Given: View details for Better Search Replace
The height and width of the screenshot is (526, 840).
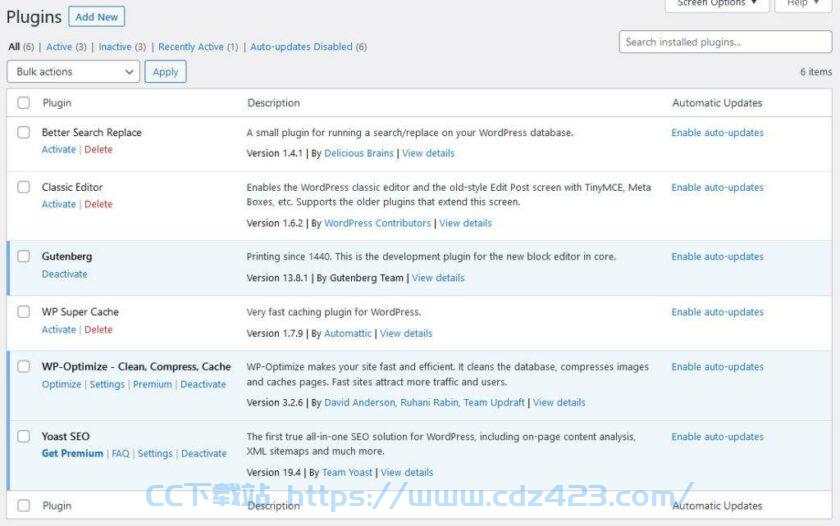Looking at the screenshot, I should (428, 153).
